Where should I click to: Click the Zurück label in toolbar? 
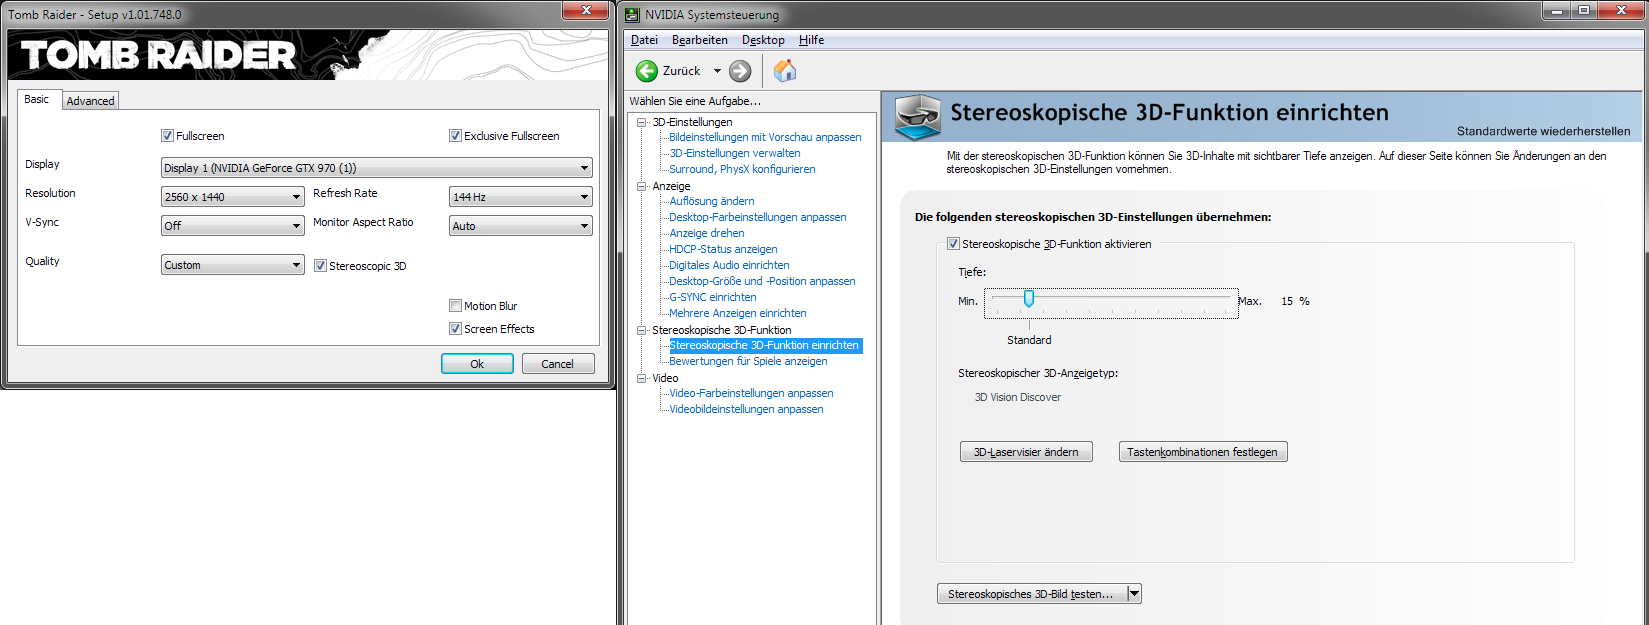[682, 71]
